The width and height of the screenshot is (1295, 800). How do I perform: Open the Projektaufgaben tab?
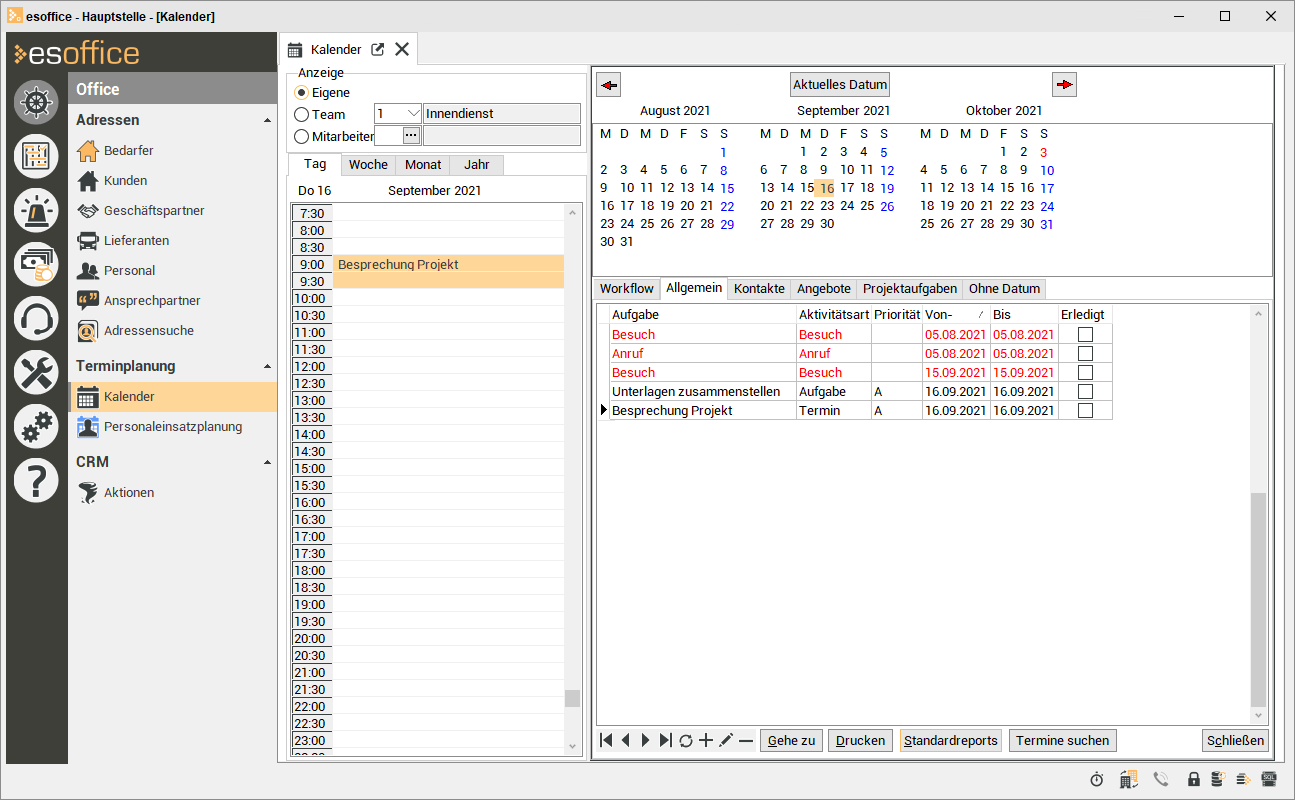coord(910,289)
